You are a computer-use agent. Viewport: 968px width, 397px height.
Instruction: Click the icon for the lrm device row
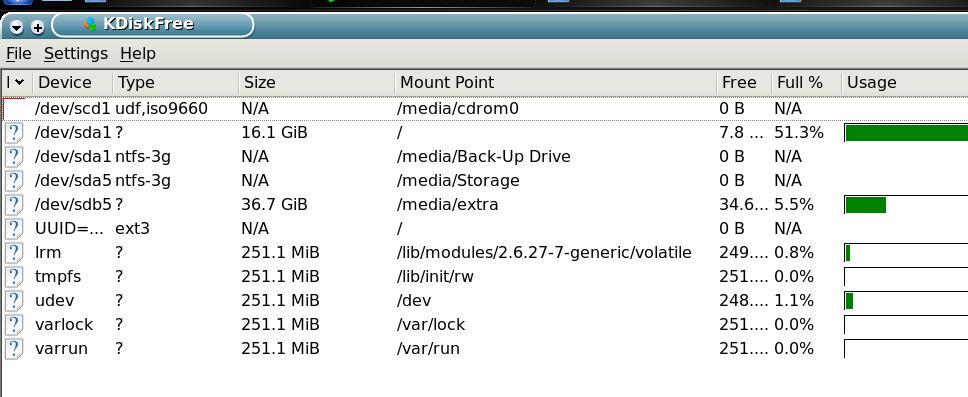click(x=14, y=253)
